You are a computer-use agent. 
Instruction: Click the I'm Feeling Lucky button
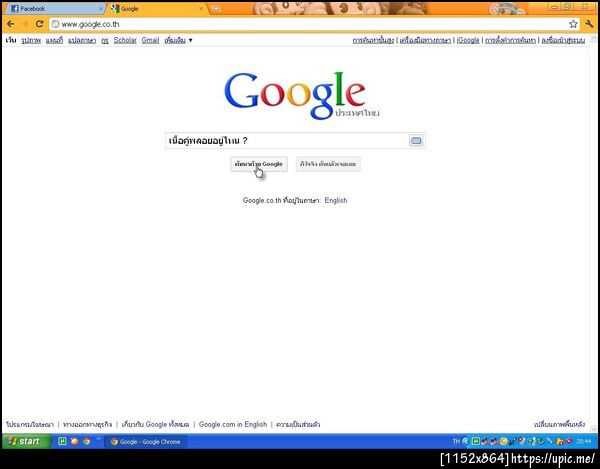click(328, 164)
